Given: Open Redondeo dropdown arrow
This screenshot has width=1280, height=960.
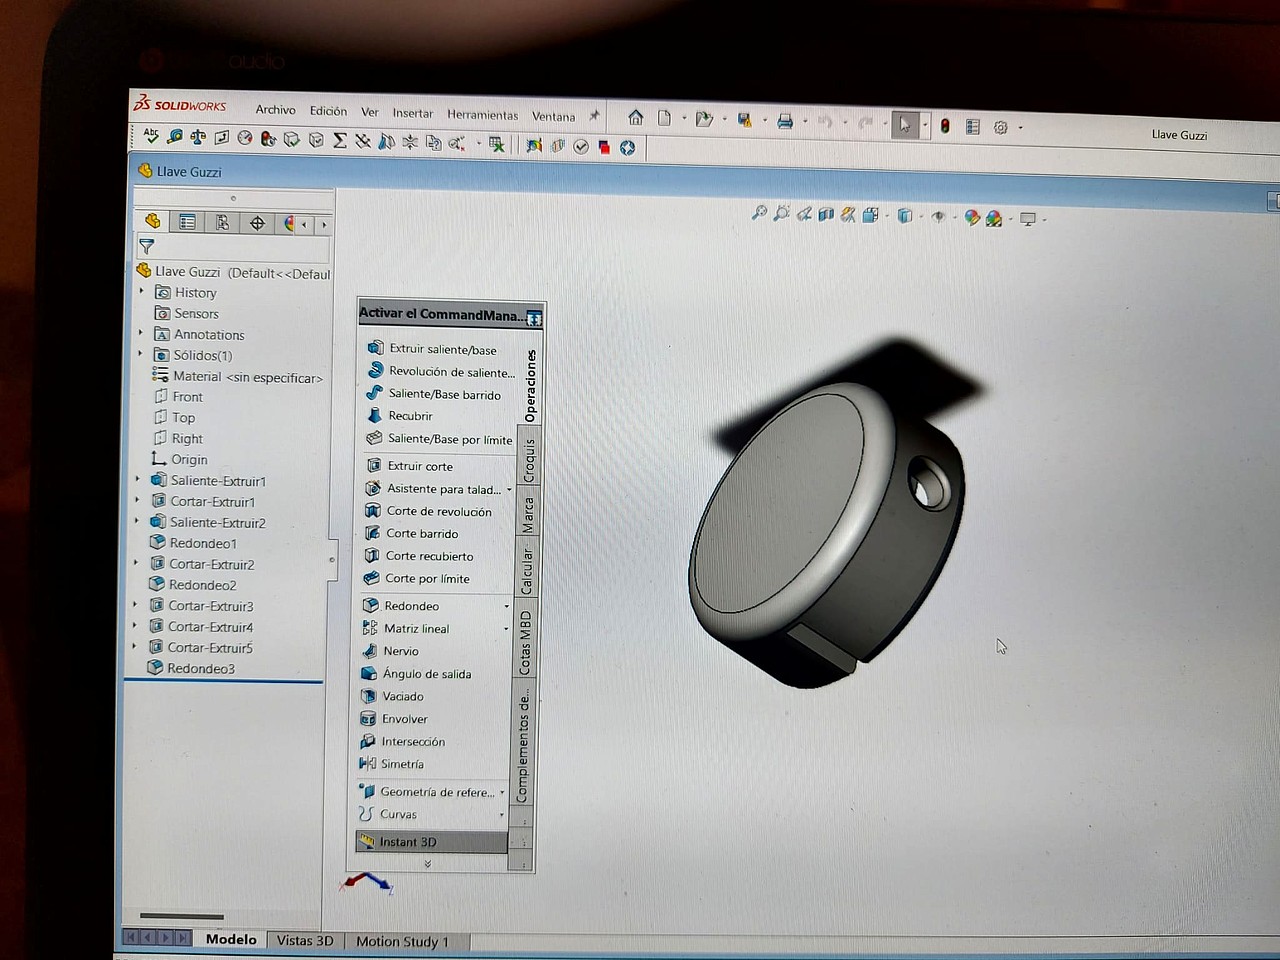Looking at the screenshot, I should pos(506,606).
